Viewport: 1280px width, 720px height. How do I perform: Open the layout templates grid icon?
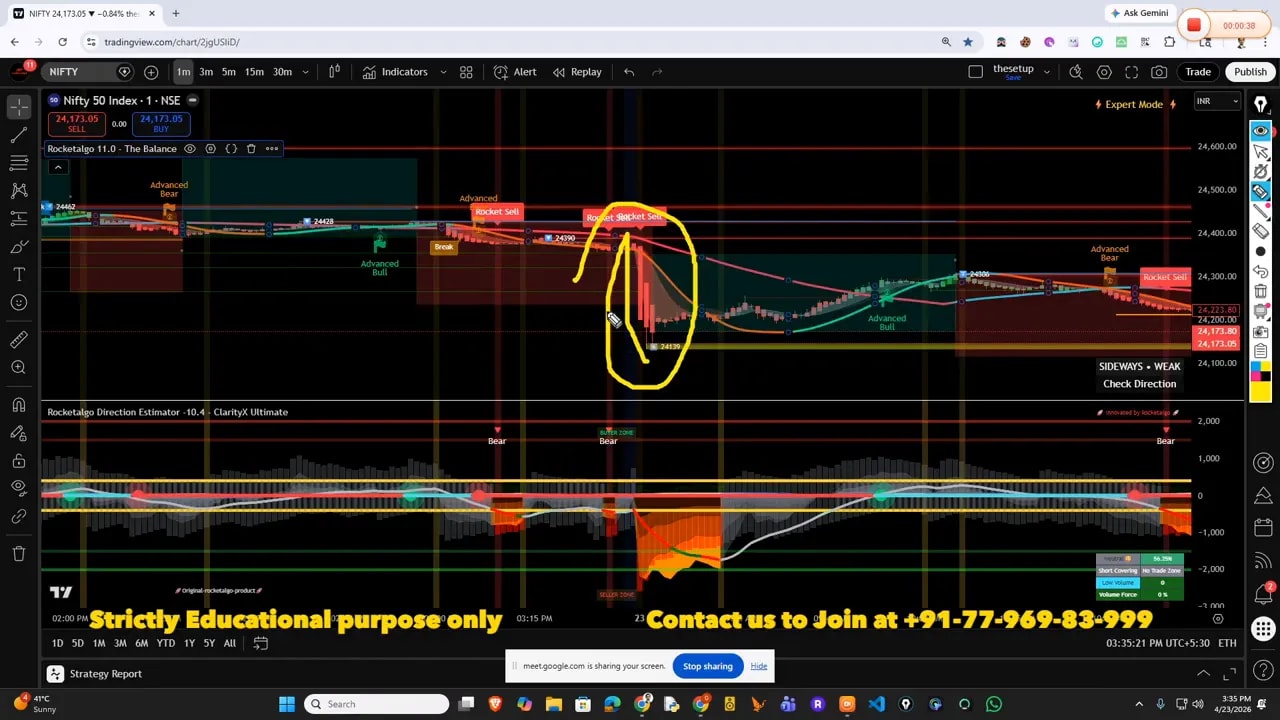coord(466,72)
